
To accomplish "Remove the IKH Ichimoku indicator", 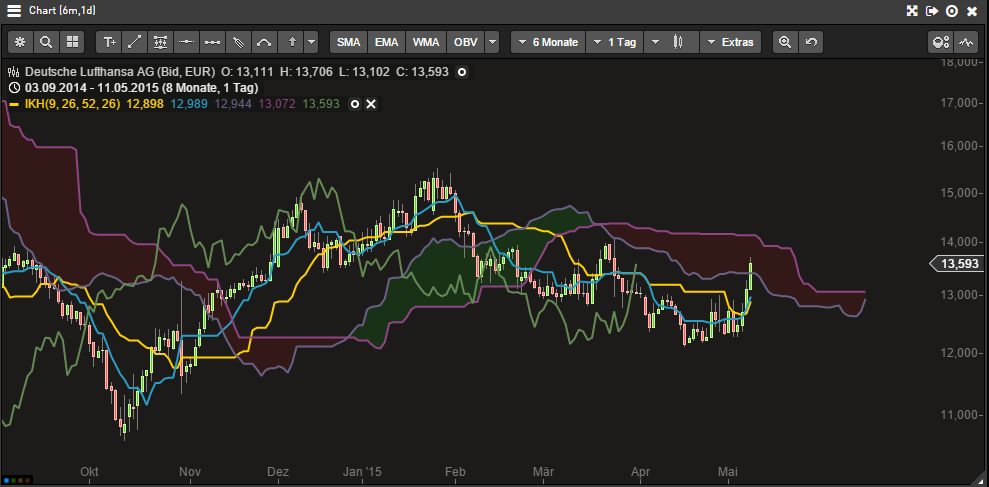I will [371, 104].
